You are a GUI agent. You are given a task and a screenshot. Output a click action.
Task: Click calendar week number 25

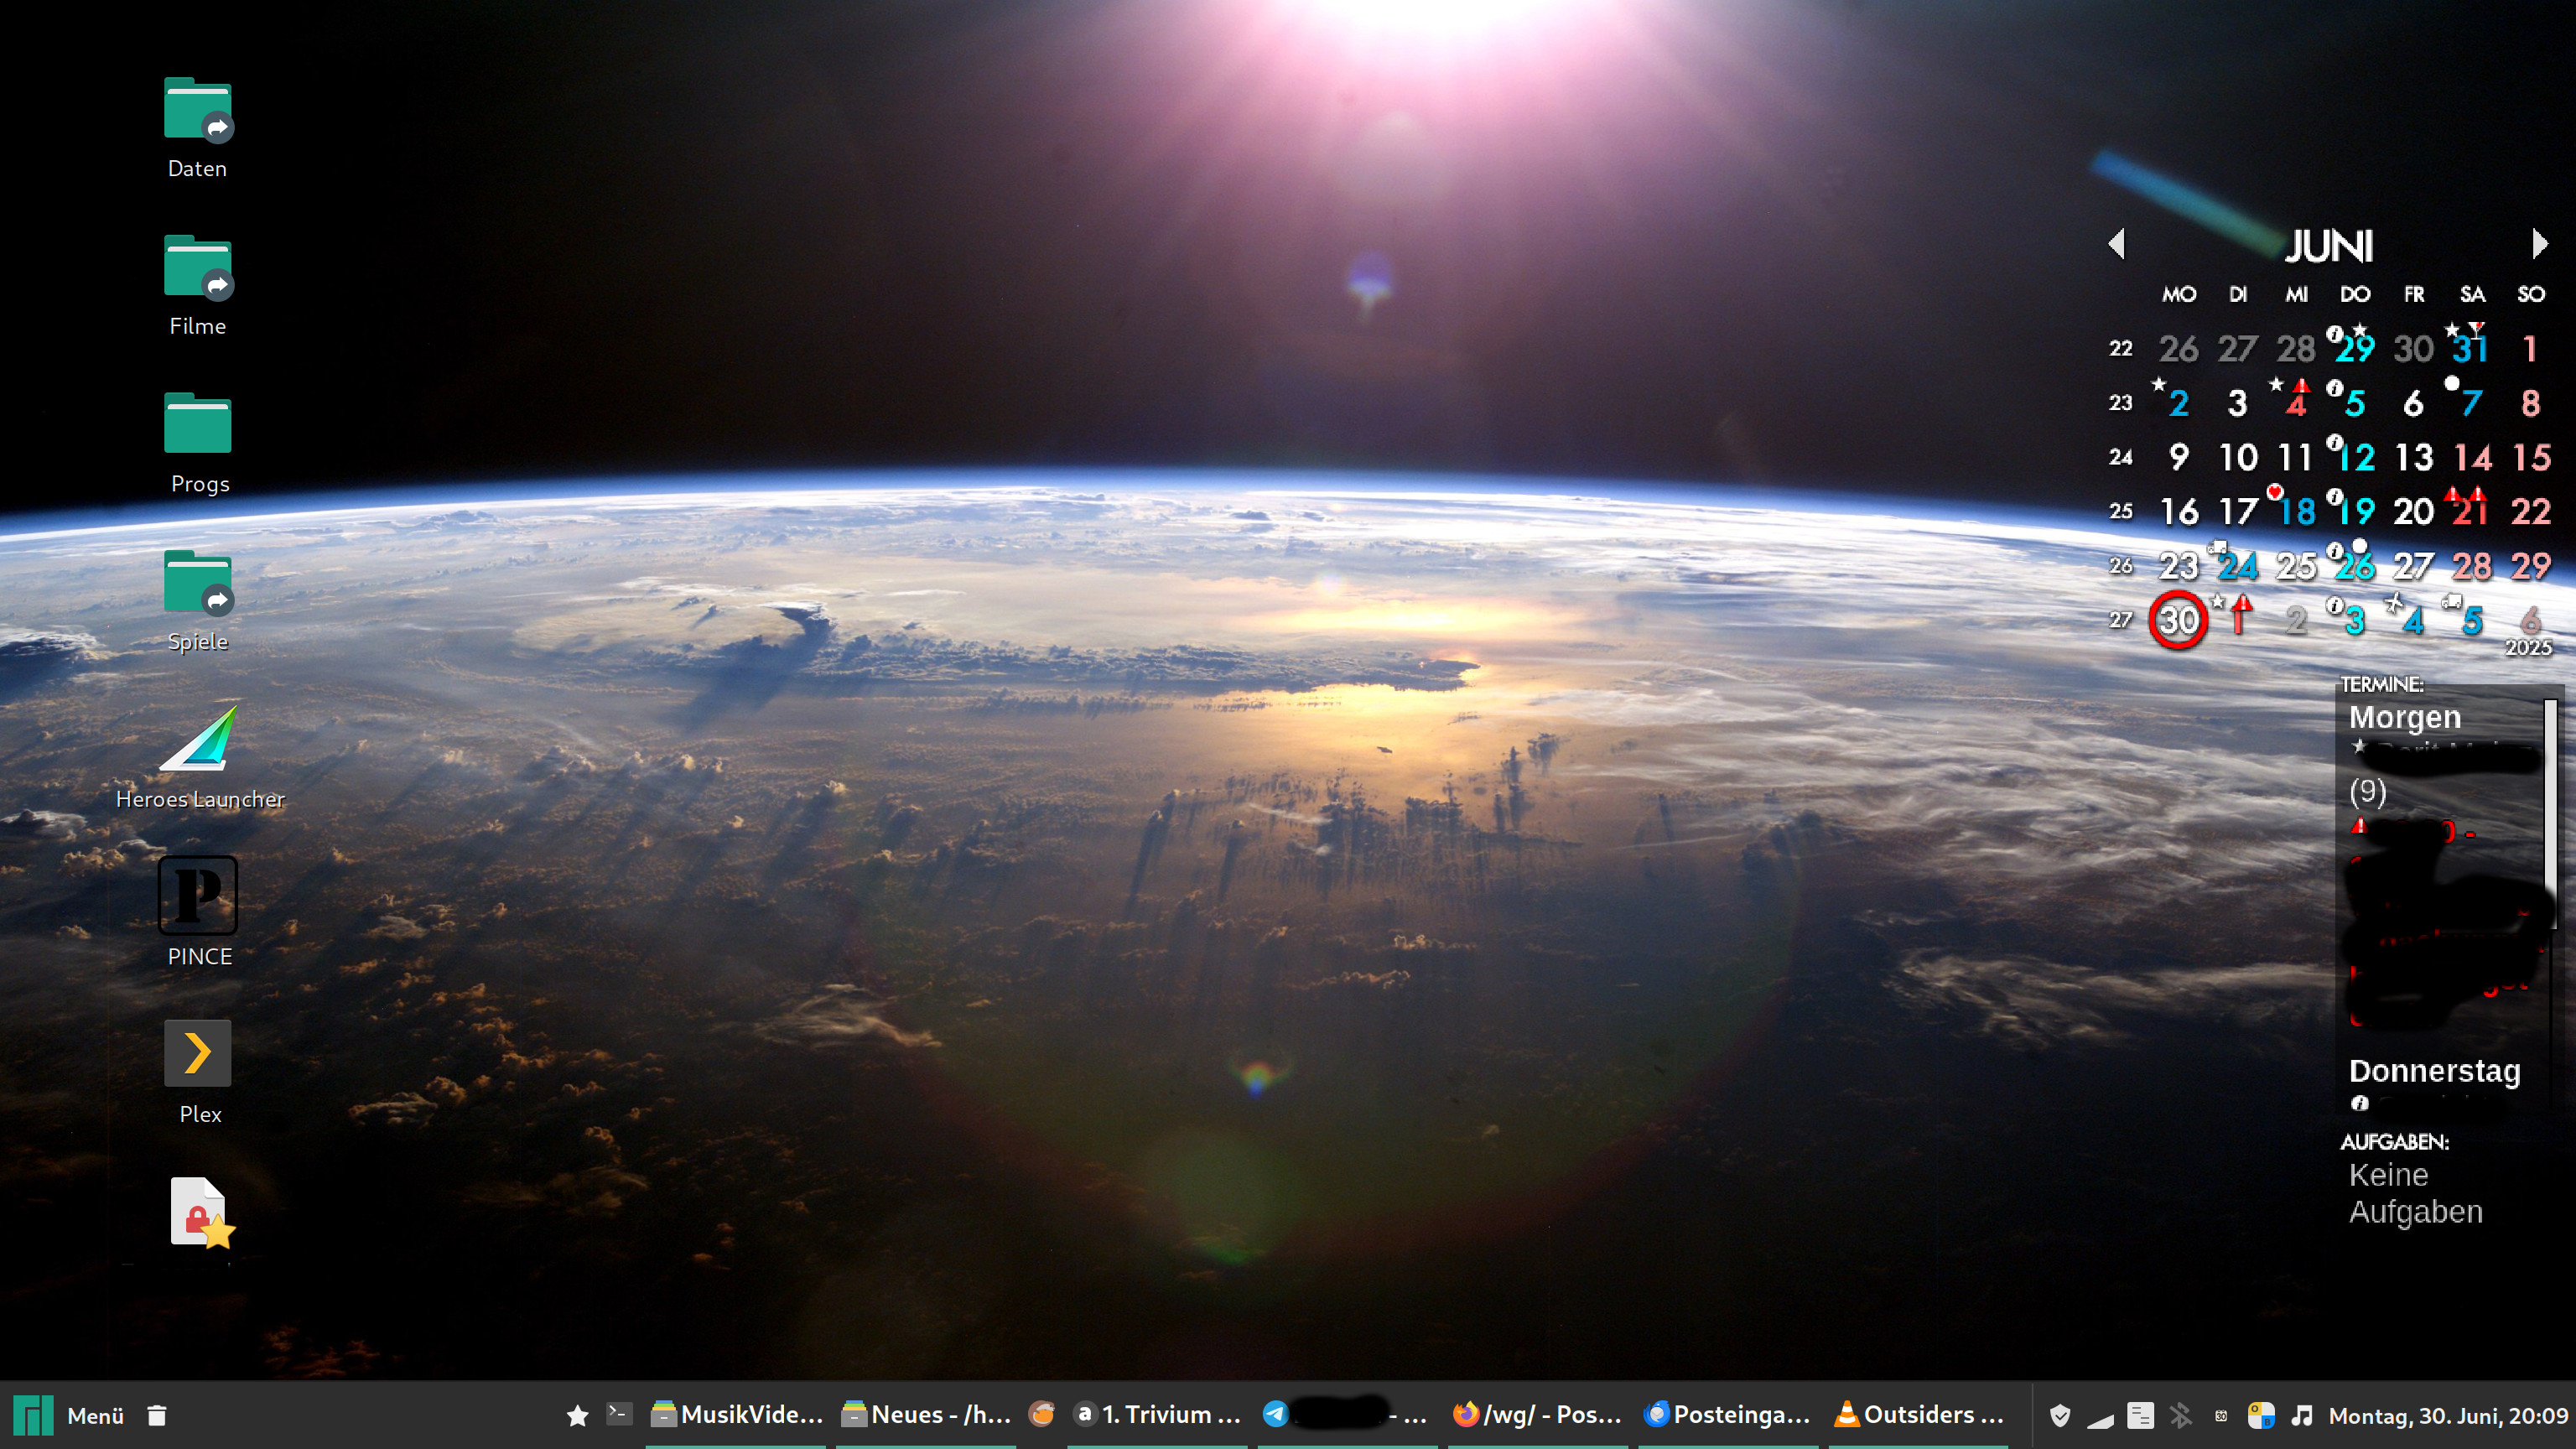tap(2120, 512)
